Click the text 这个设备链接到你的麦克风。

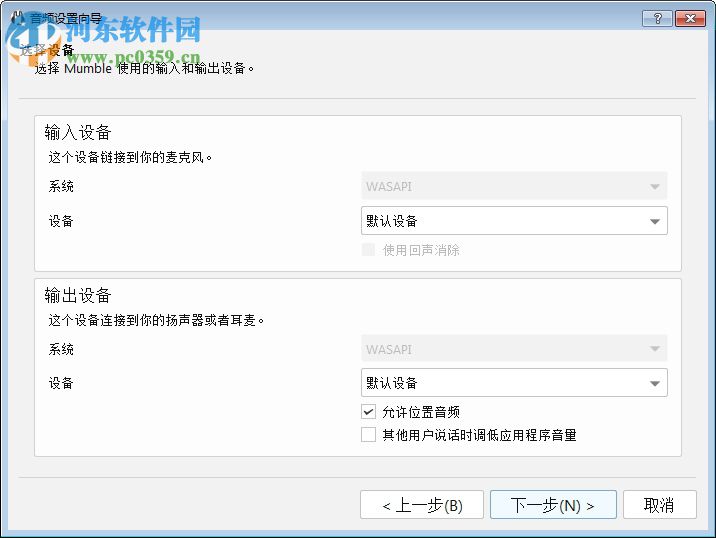pyautogui.click(x=130, y=158)
